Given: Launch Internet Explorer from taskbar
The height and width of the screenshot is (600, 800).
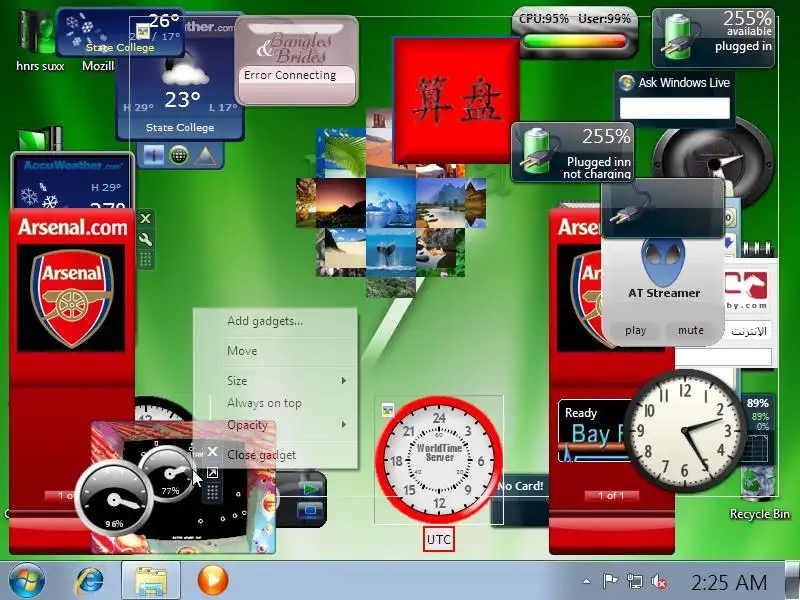Looking at the screenshot, I should coord(89,581).
